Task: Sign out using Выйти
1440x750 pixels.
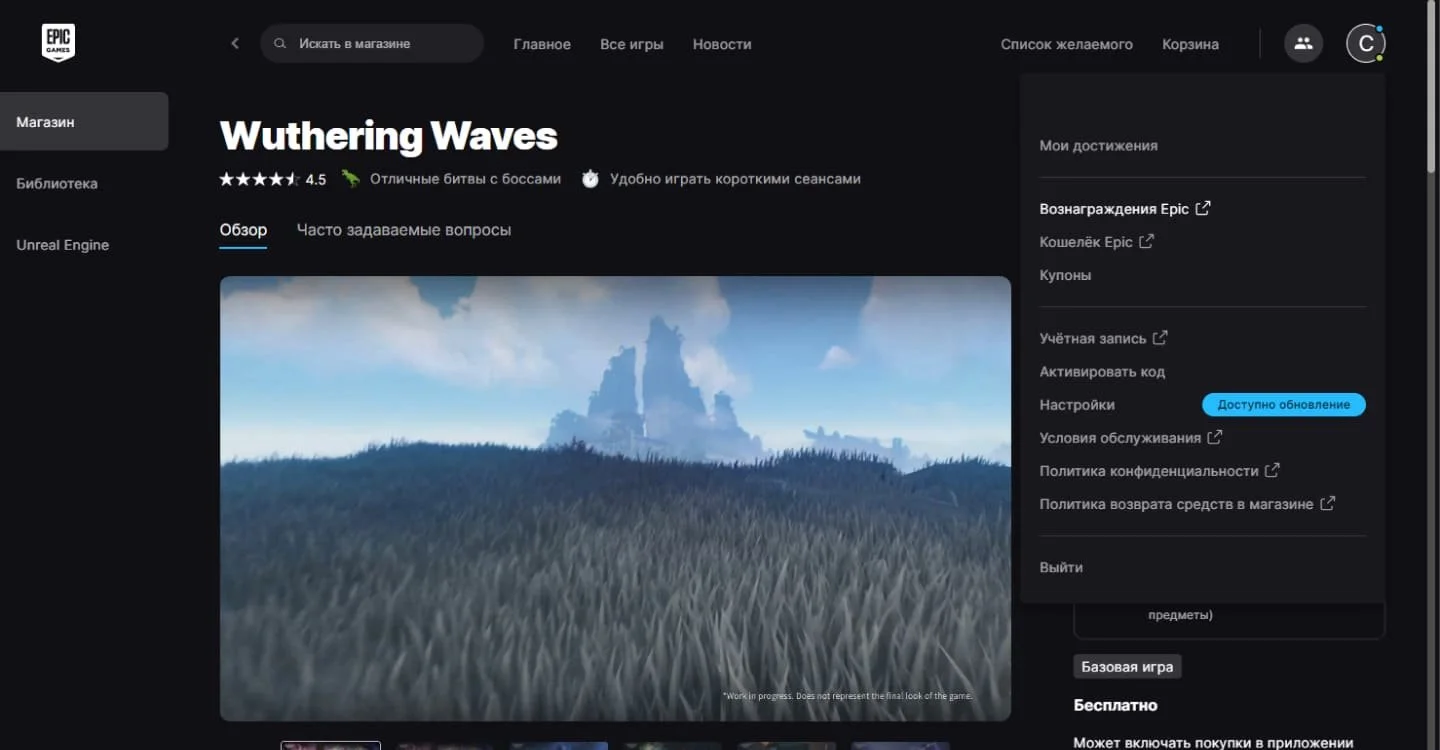Action: pyautogui.click(x=1061, y=567)
